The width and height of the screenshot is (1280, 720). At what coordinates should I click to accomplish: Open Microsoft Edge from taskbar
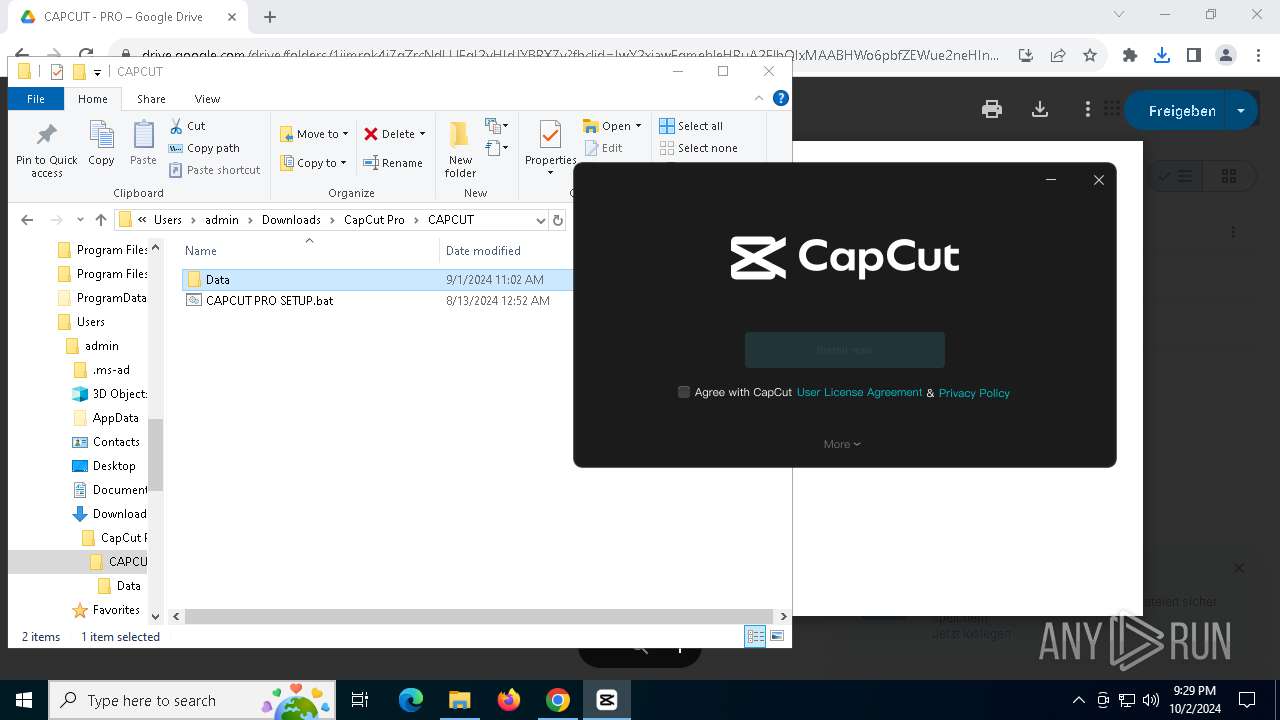[x=411, y=700]
